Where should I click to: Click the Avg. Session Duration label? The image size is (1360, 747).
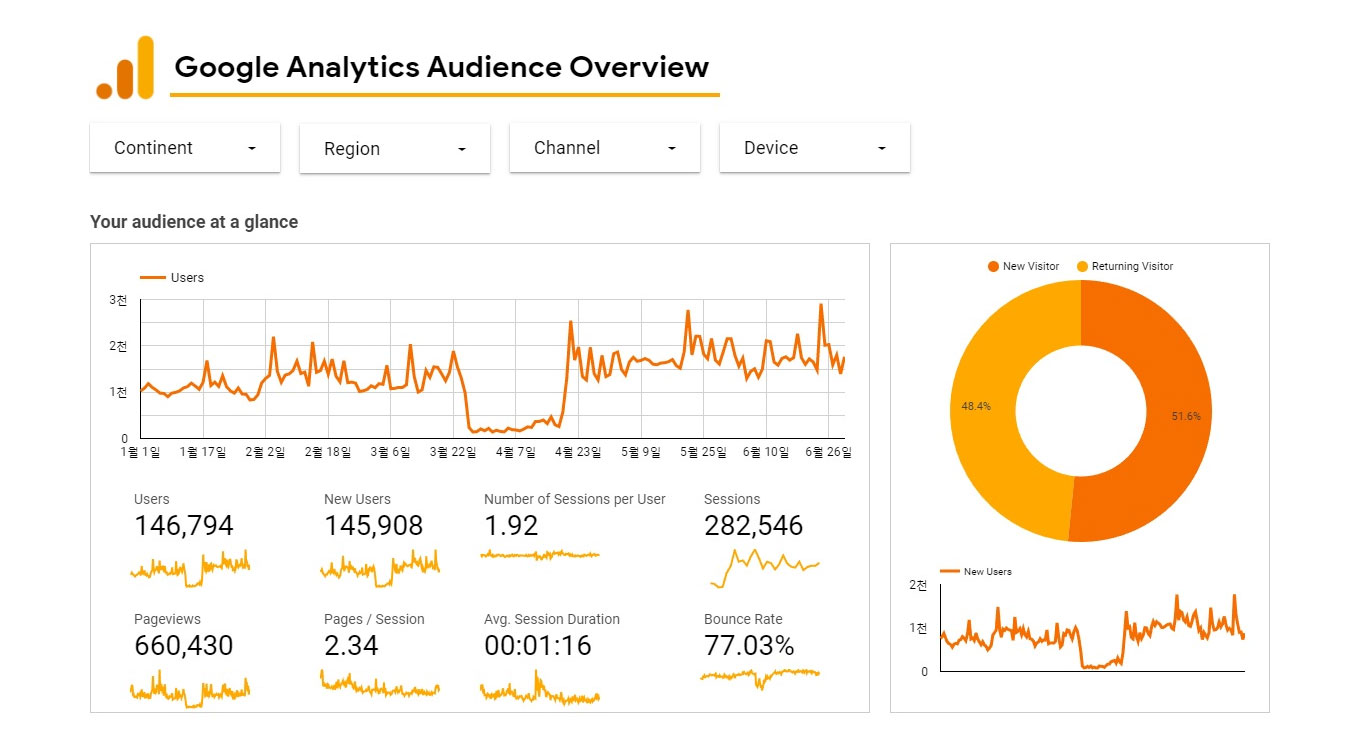552,619
